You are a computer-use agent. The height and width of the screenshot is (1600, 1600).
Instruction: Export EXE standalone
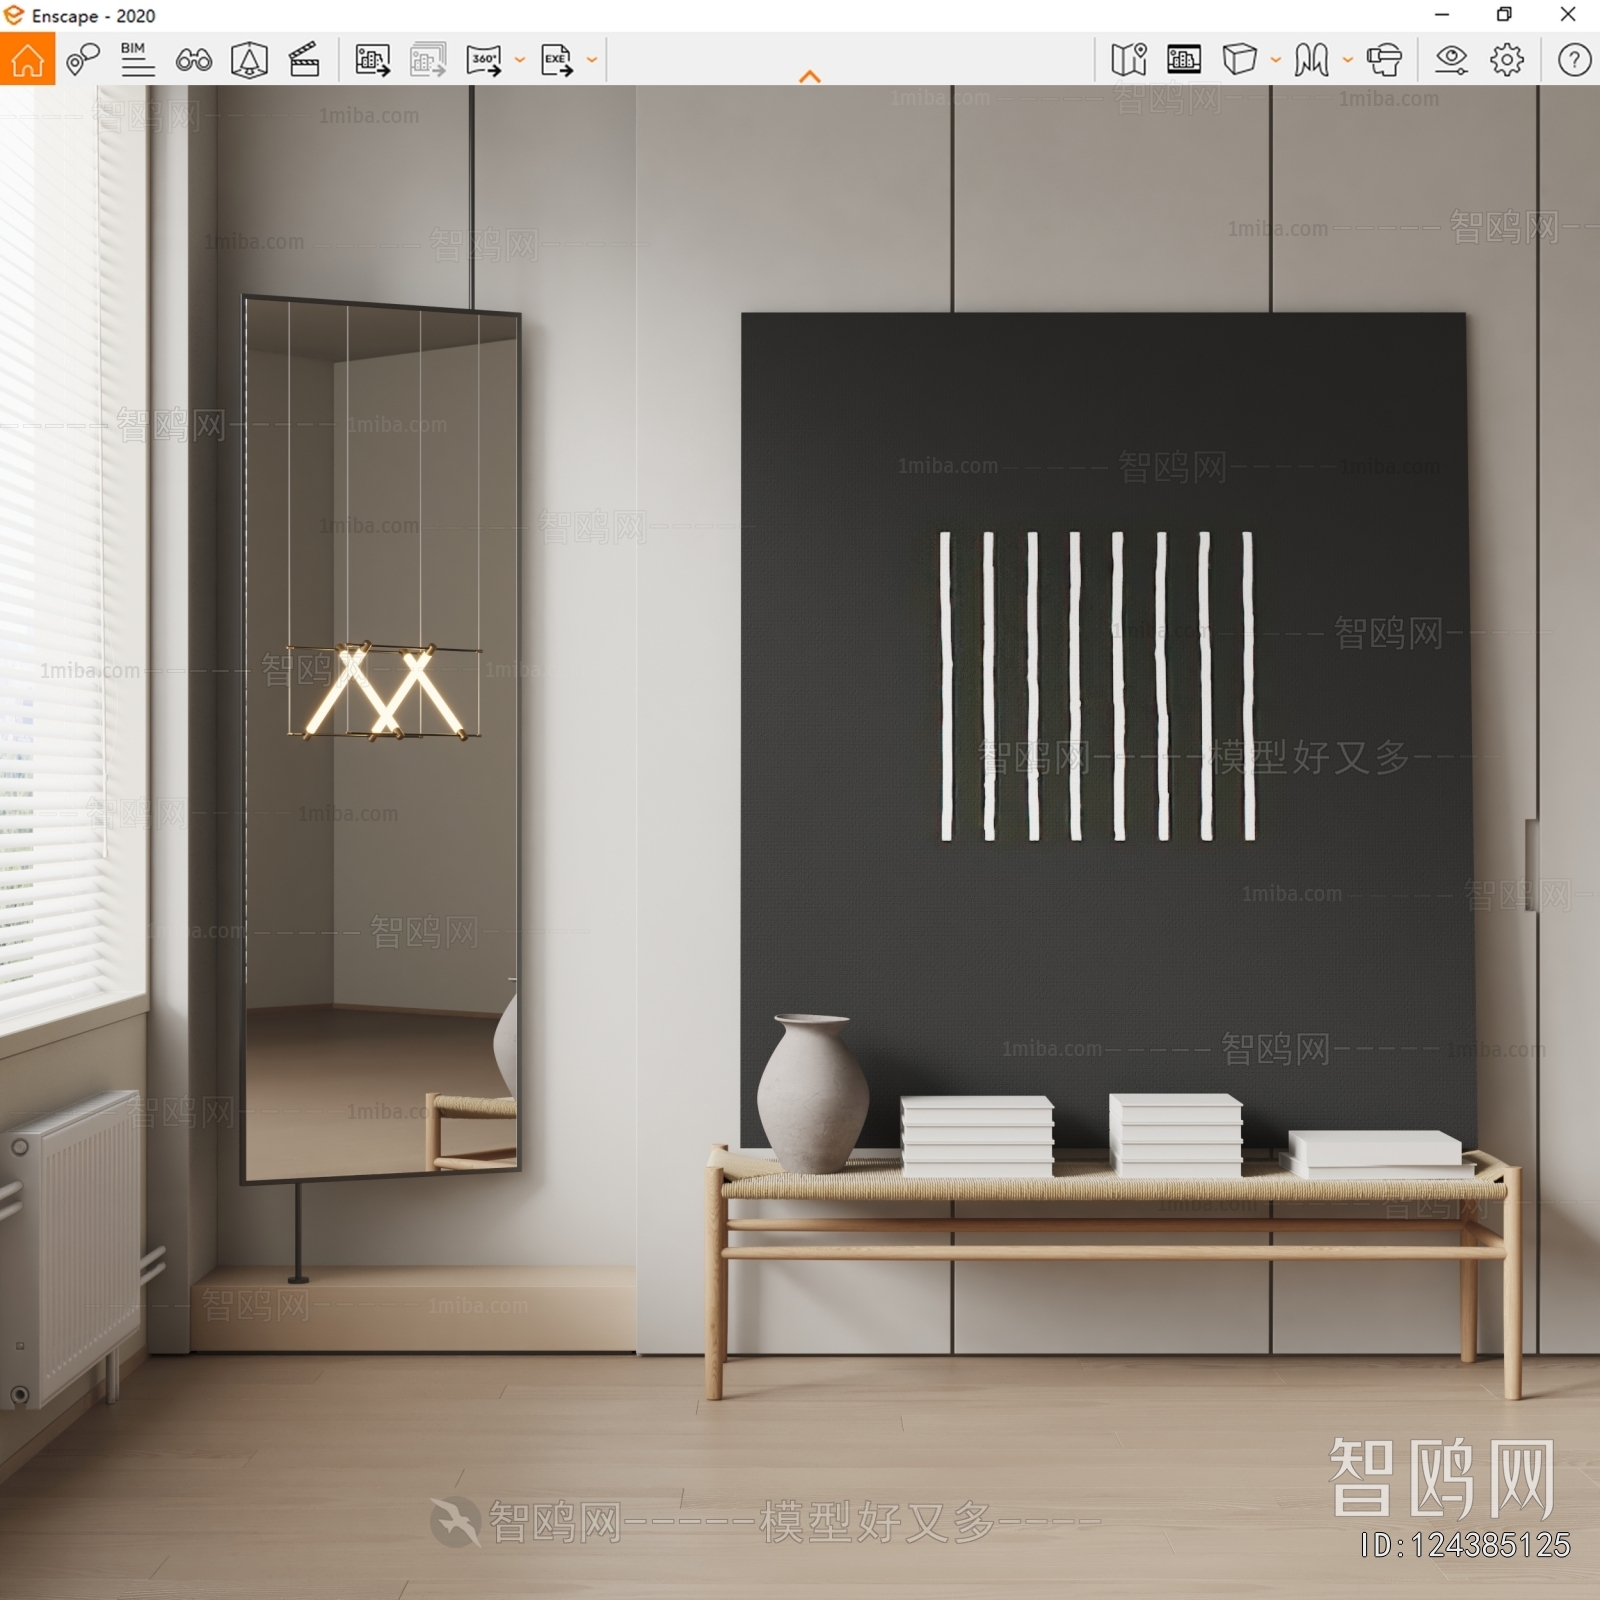(x=557, y=60)
